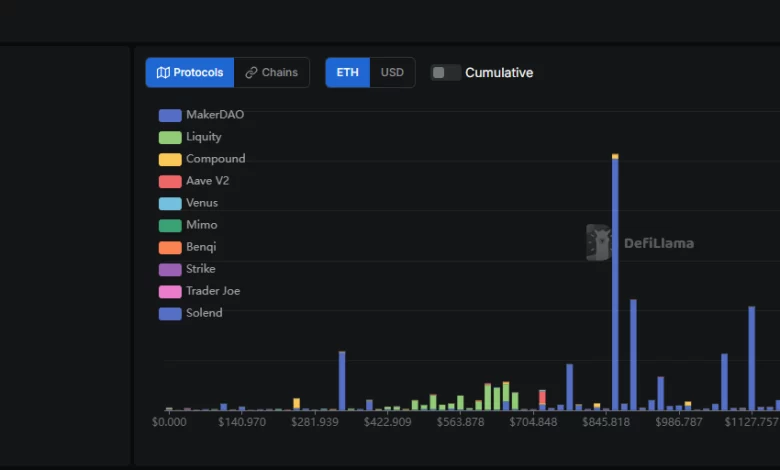Toggle Solend series via legend label
The width and height of the screenshot is (780, 470).
point(204,313)
